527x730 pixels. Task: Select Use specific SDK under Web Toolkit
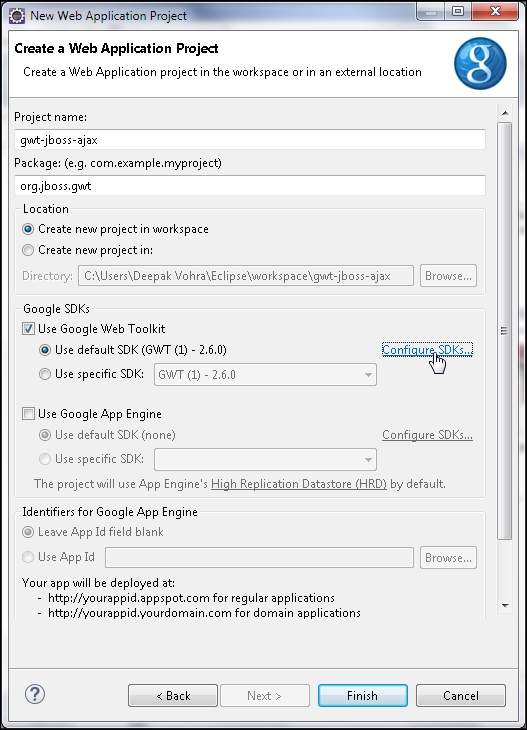[x=45, y=374]
